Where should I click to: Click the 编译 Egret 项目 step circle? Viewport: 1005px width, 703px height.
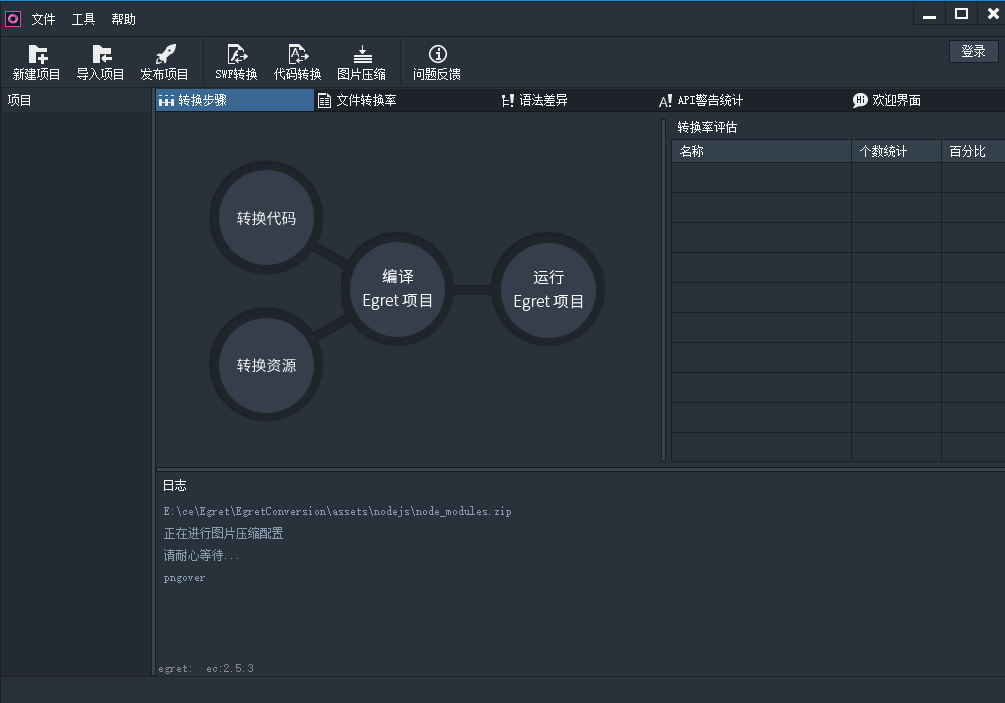point(397,289)
